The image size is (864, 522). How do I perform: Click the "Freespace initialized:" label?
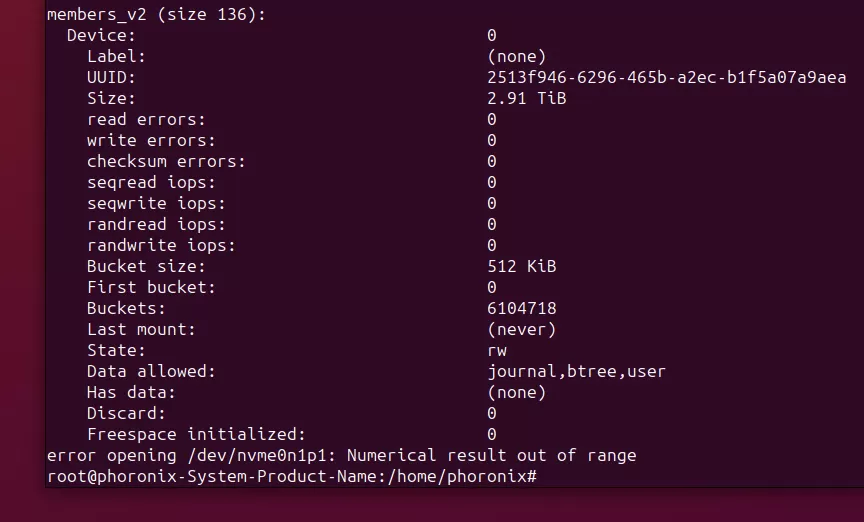pyautogui.click(x=196, y=434)
